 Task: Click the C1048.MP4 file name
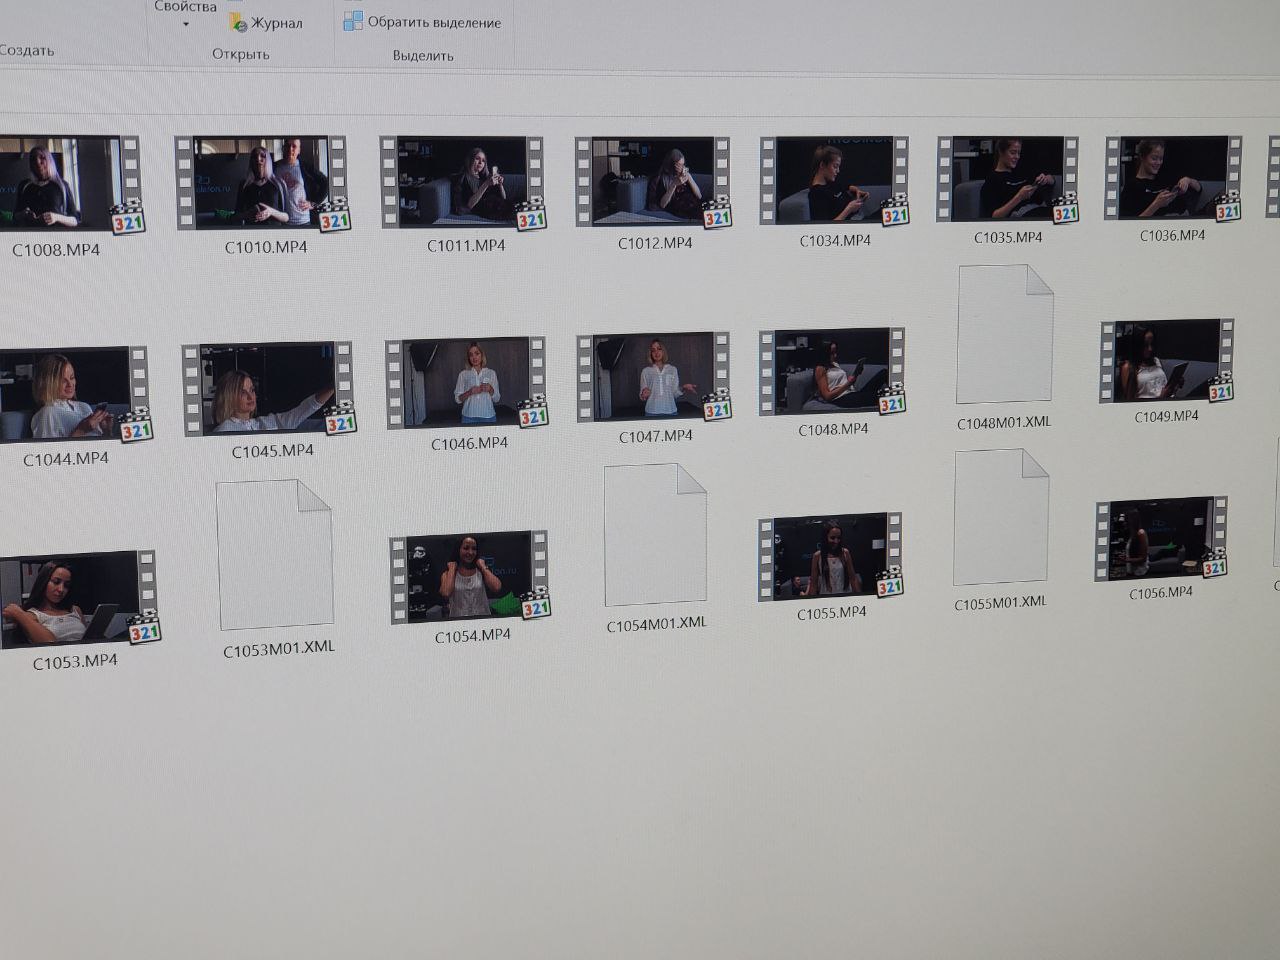pyautogui.click(x=833, y=430)
